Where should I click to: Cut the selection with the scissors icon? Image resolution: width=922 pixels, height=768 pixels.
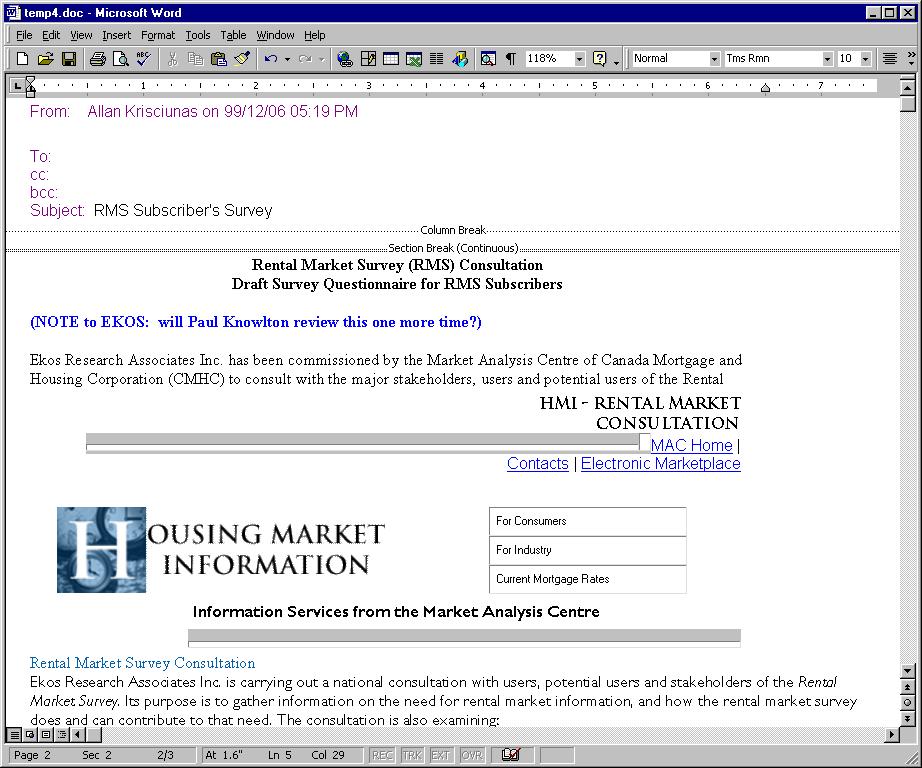(172, 59)
